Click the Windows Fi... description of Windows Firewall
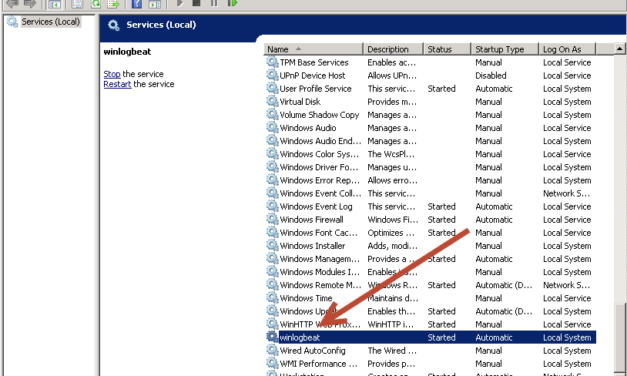 (393, 219)
